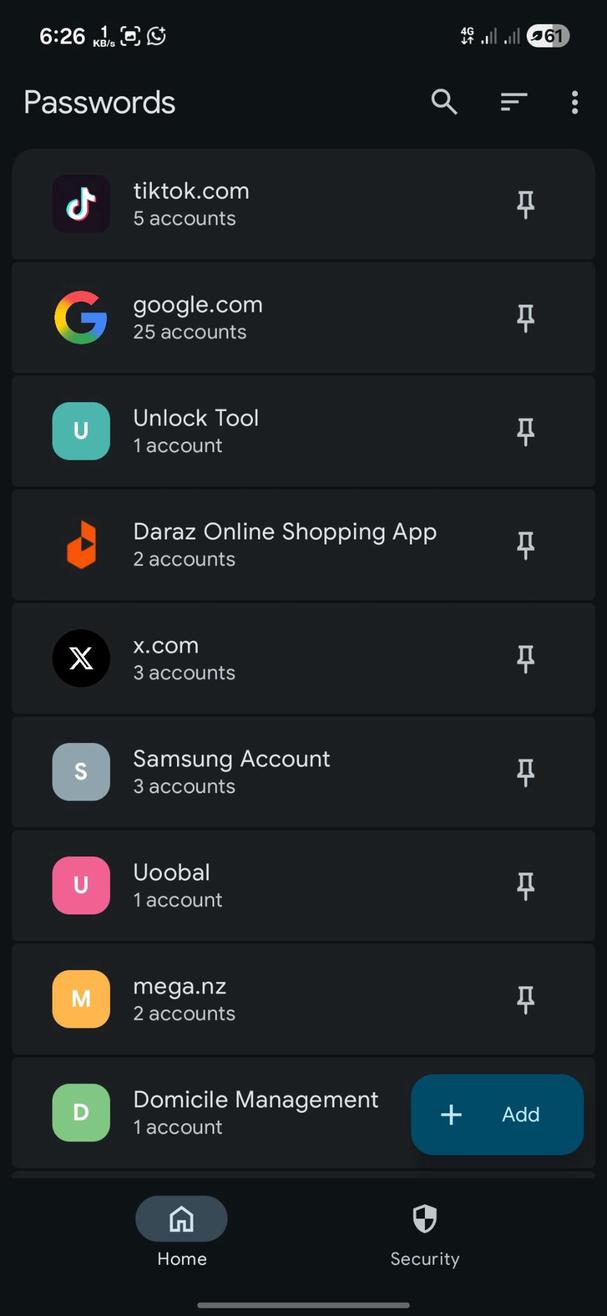Tap the TikTok logo icon
Viewport: 607px width, 1316px height.
81,204
